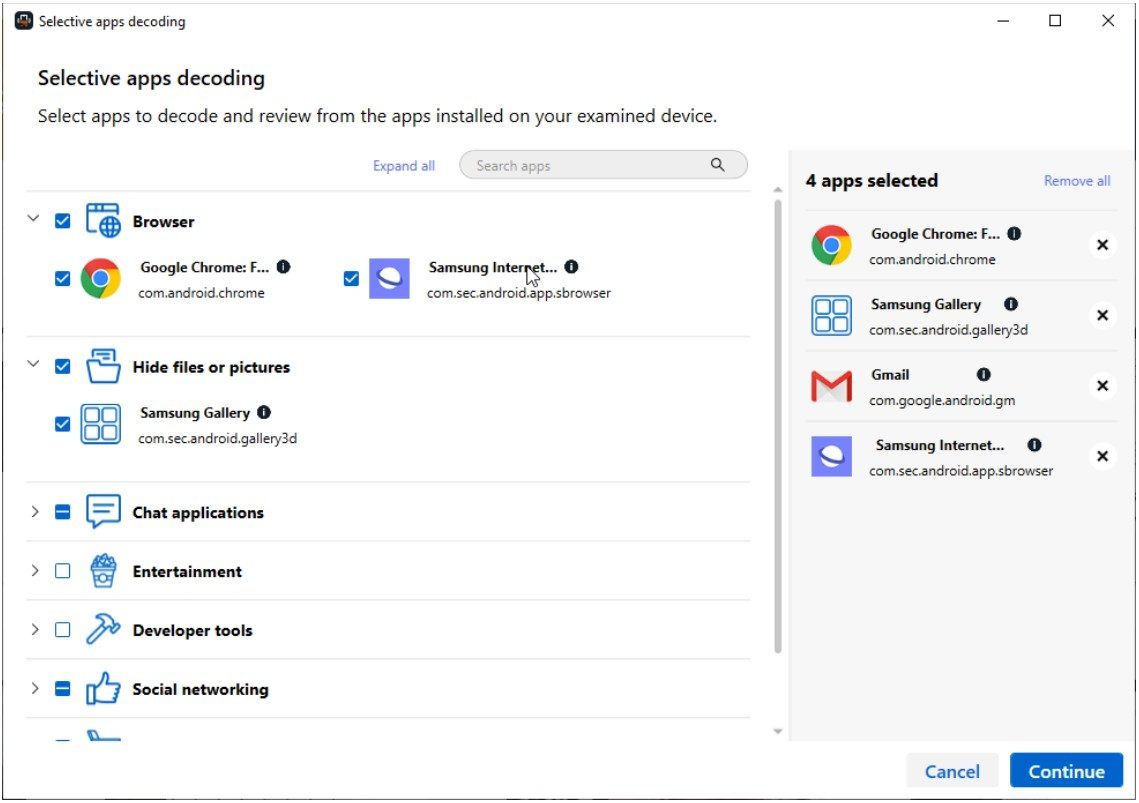Focus the Search apps field

[x=603, y=165]
